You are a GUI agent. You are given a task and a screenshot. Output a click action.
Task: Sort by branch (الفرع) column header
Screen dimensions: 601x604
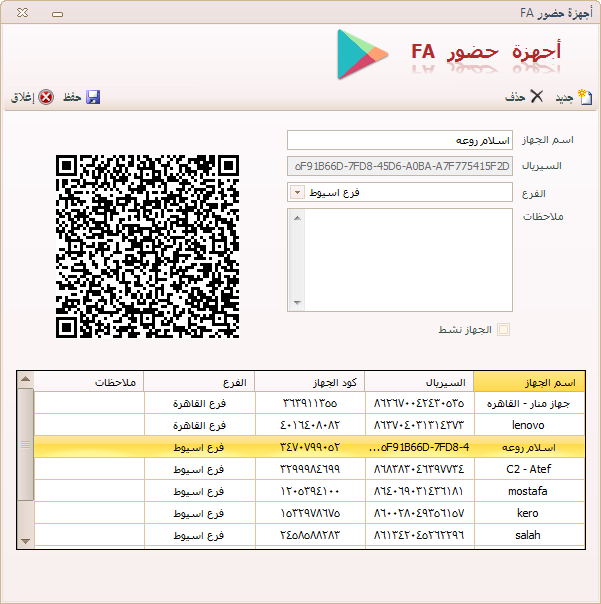199,382
